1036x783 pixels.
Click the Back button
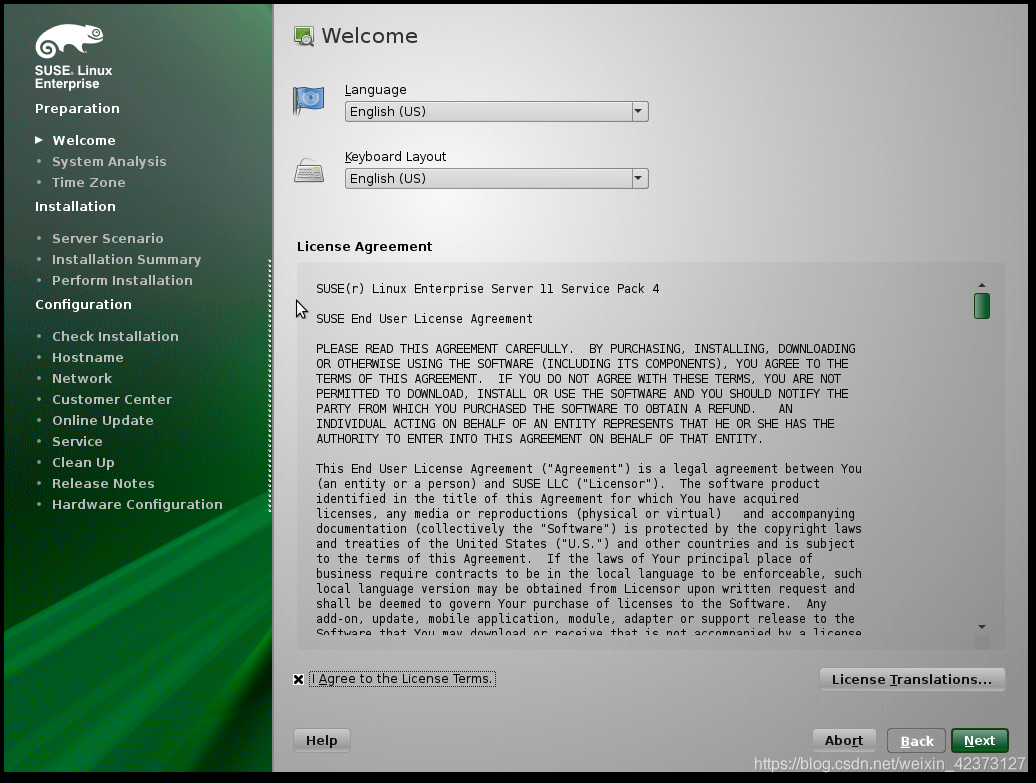coord(916,741)
